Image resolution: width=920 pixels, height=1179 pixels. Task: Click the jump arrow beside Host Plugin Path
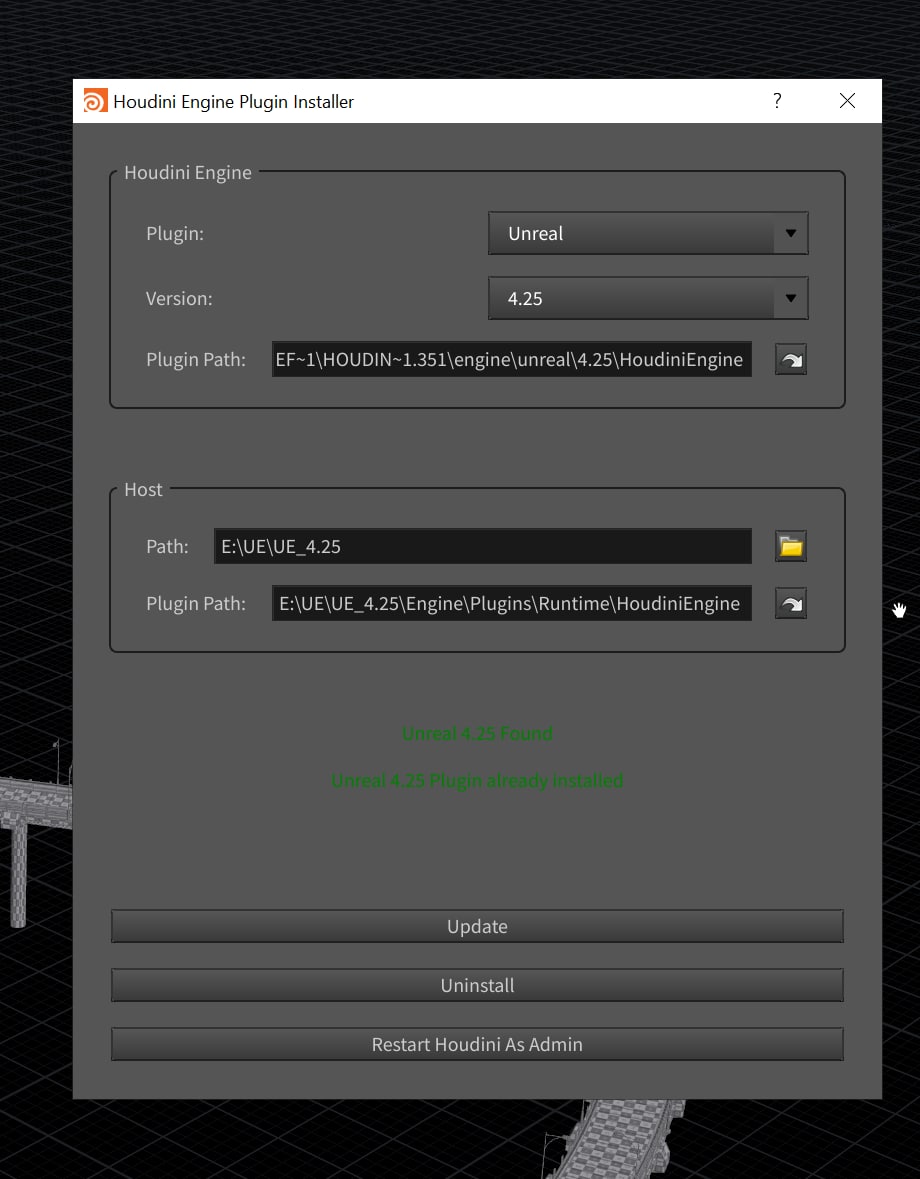791,603
